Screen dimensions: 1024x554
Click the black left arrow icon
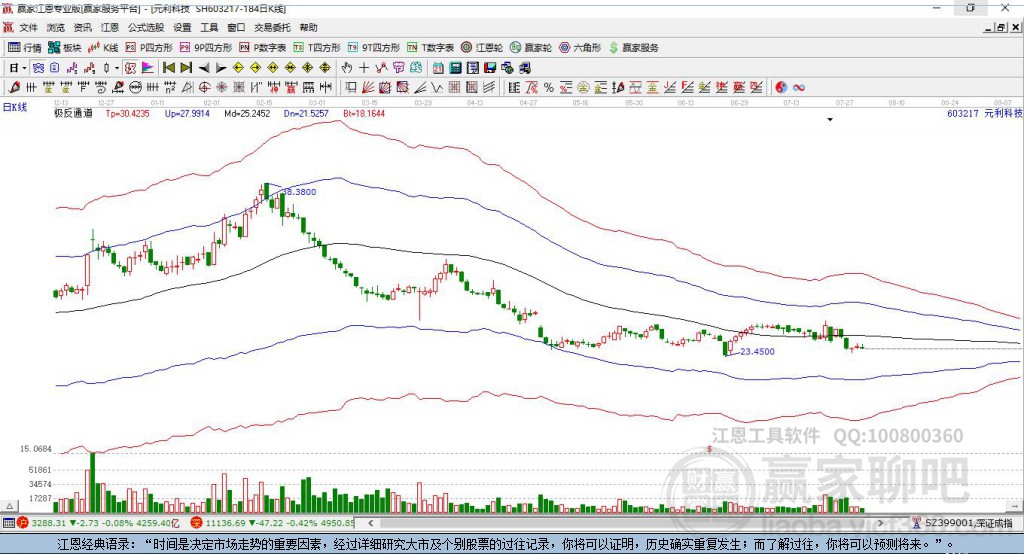point(204,68)
